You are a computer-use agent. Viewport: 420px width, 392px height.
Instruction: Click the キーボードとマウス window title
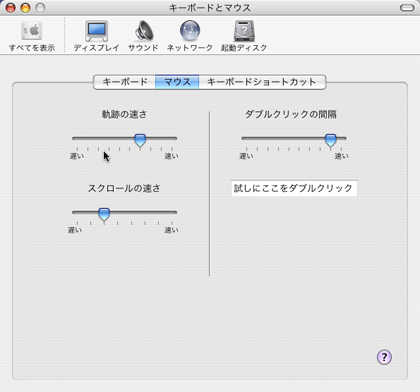(210, 8)
